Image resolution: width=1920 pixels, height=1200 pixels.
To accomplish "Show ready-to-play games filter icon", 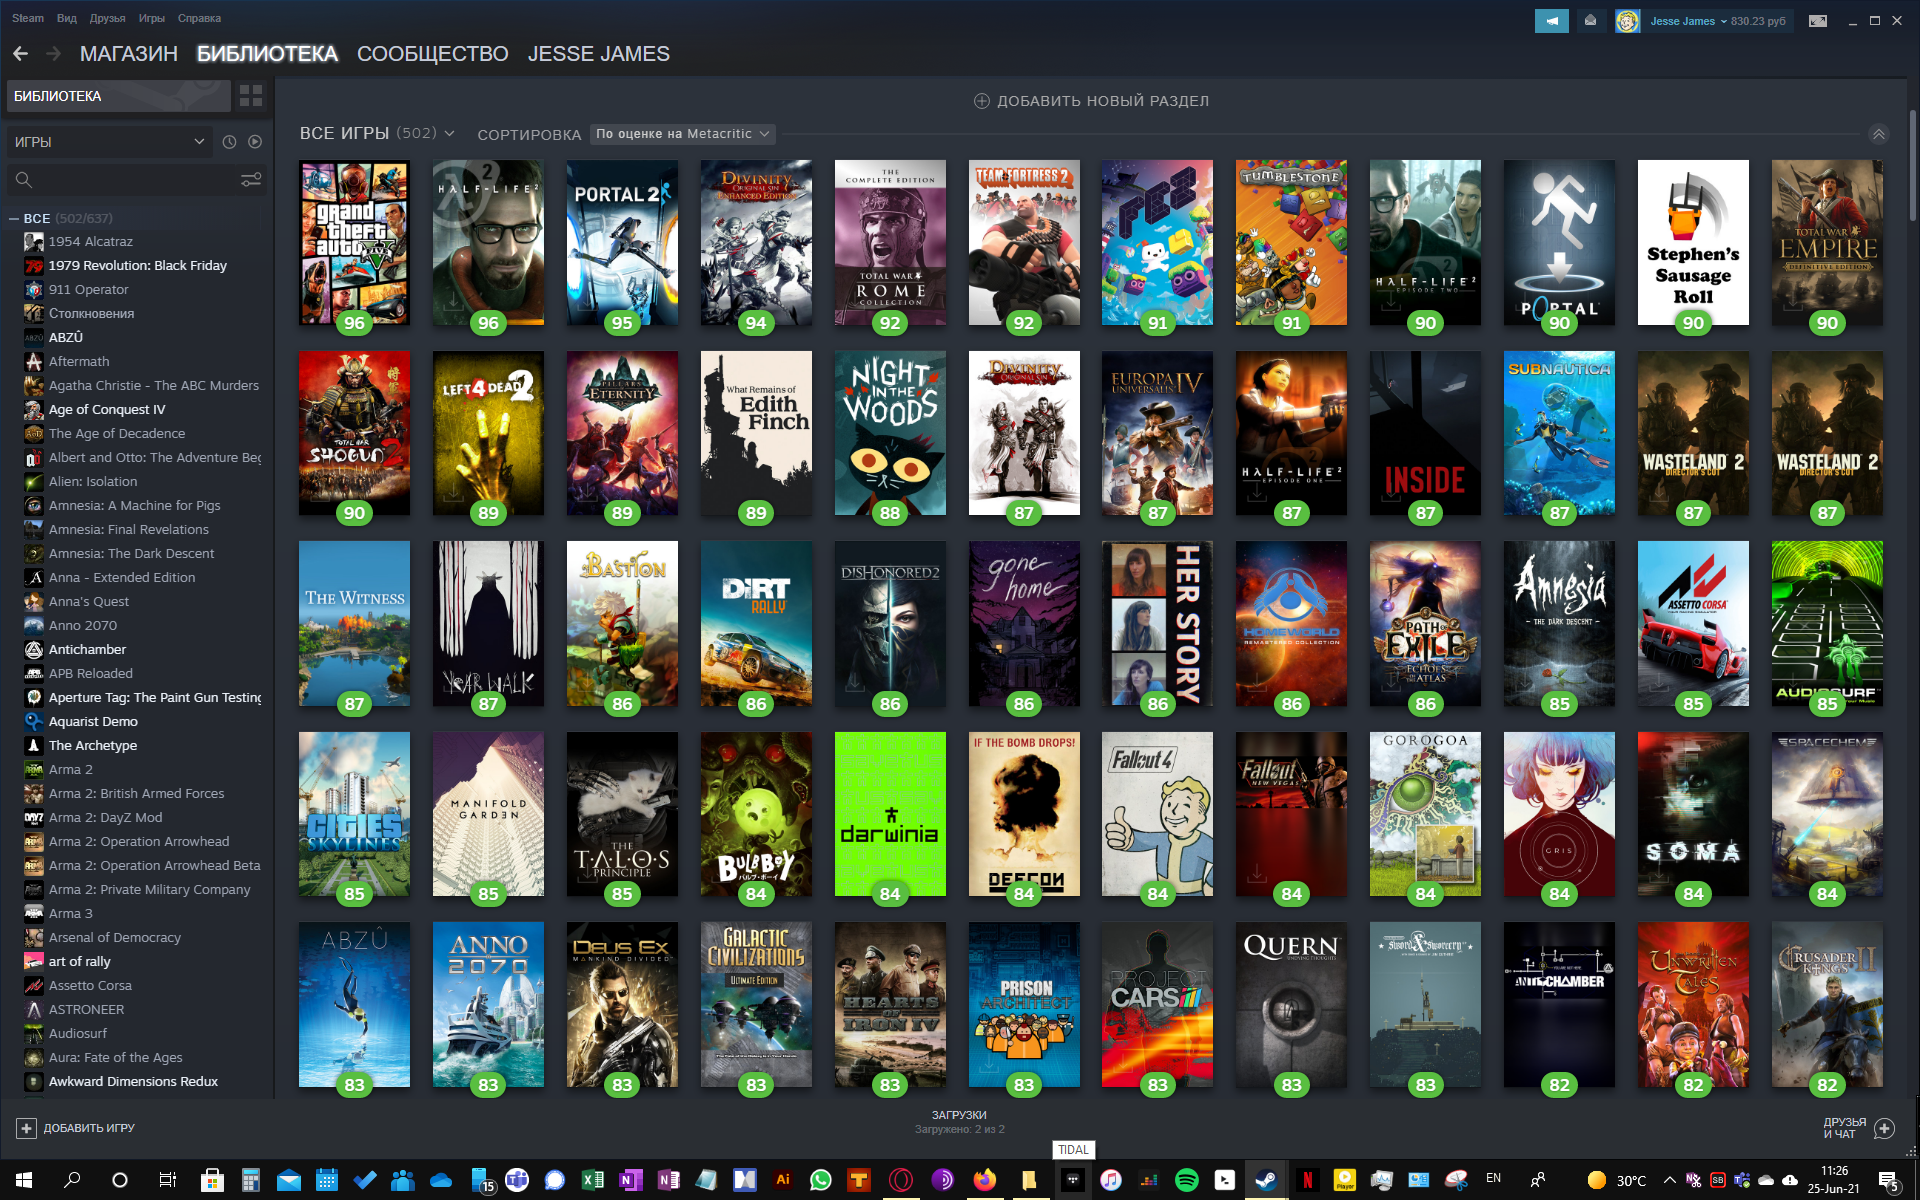I will pos(255,142).
